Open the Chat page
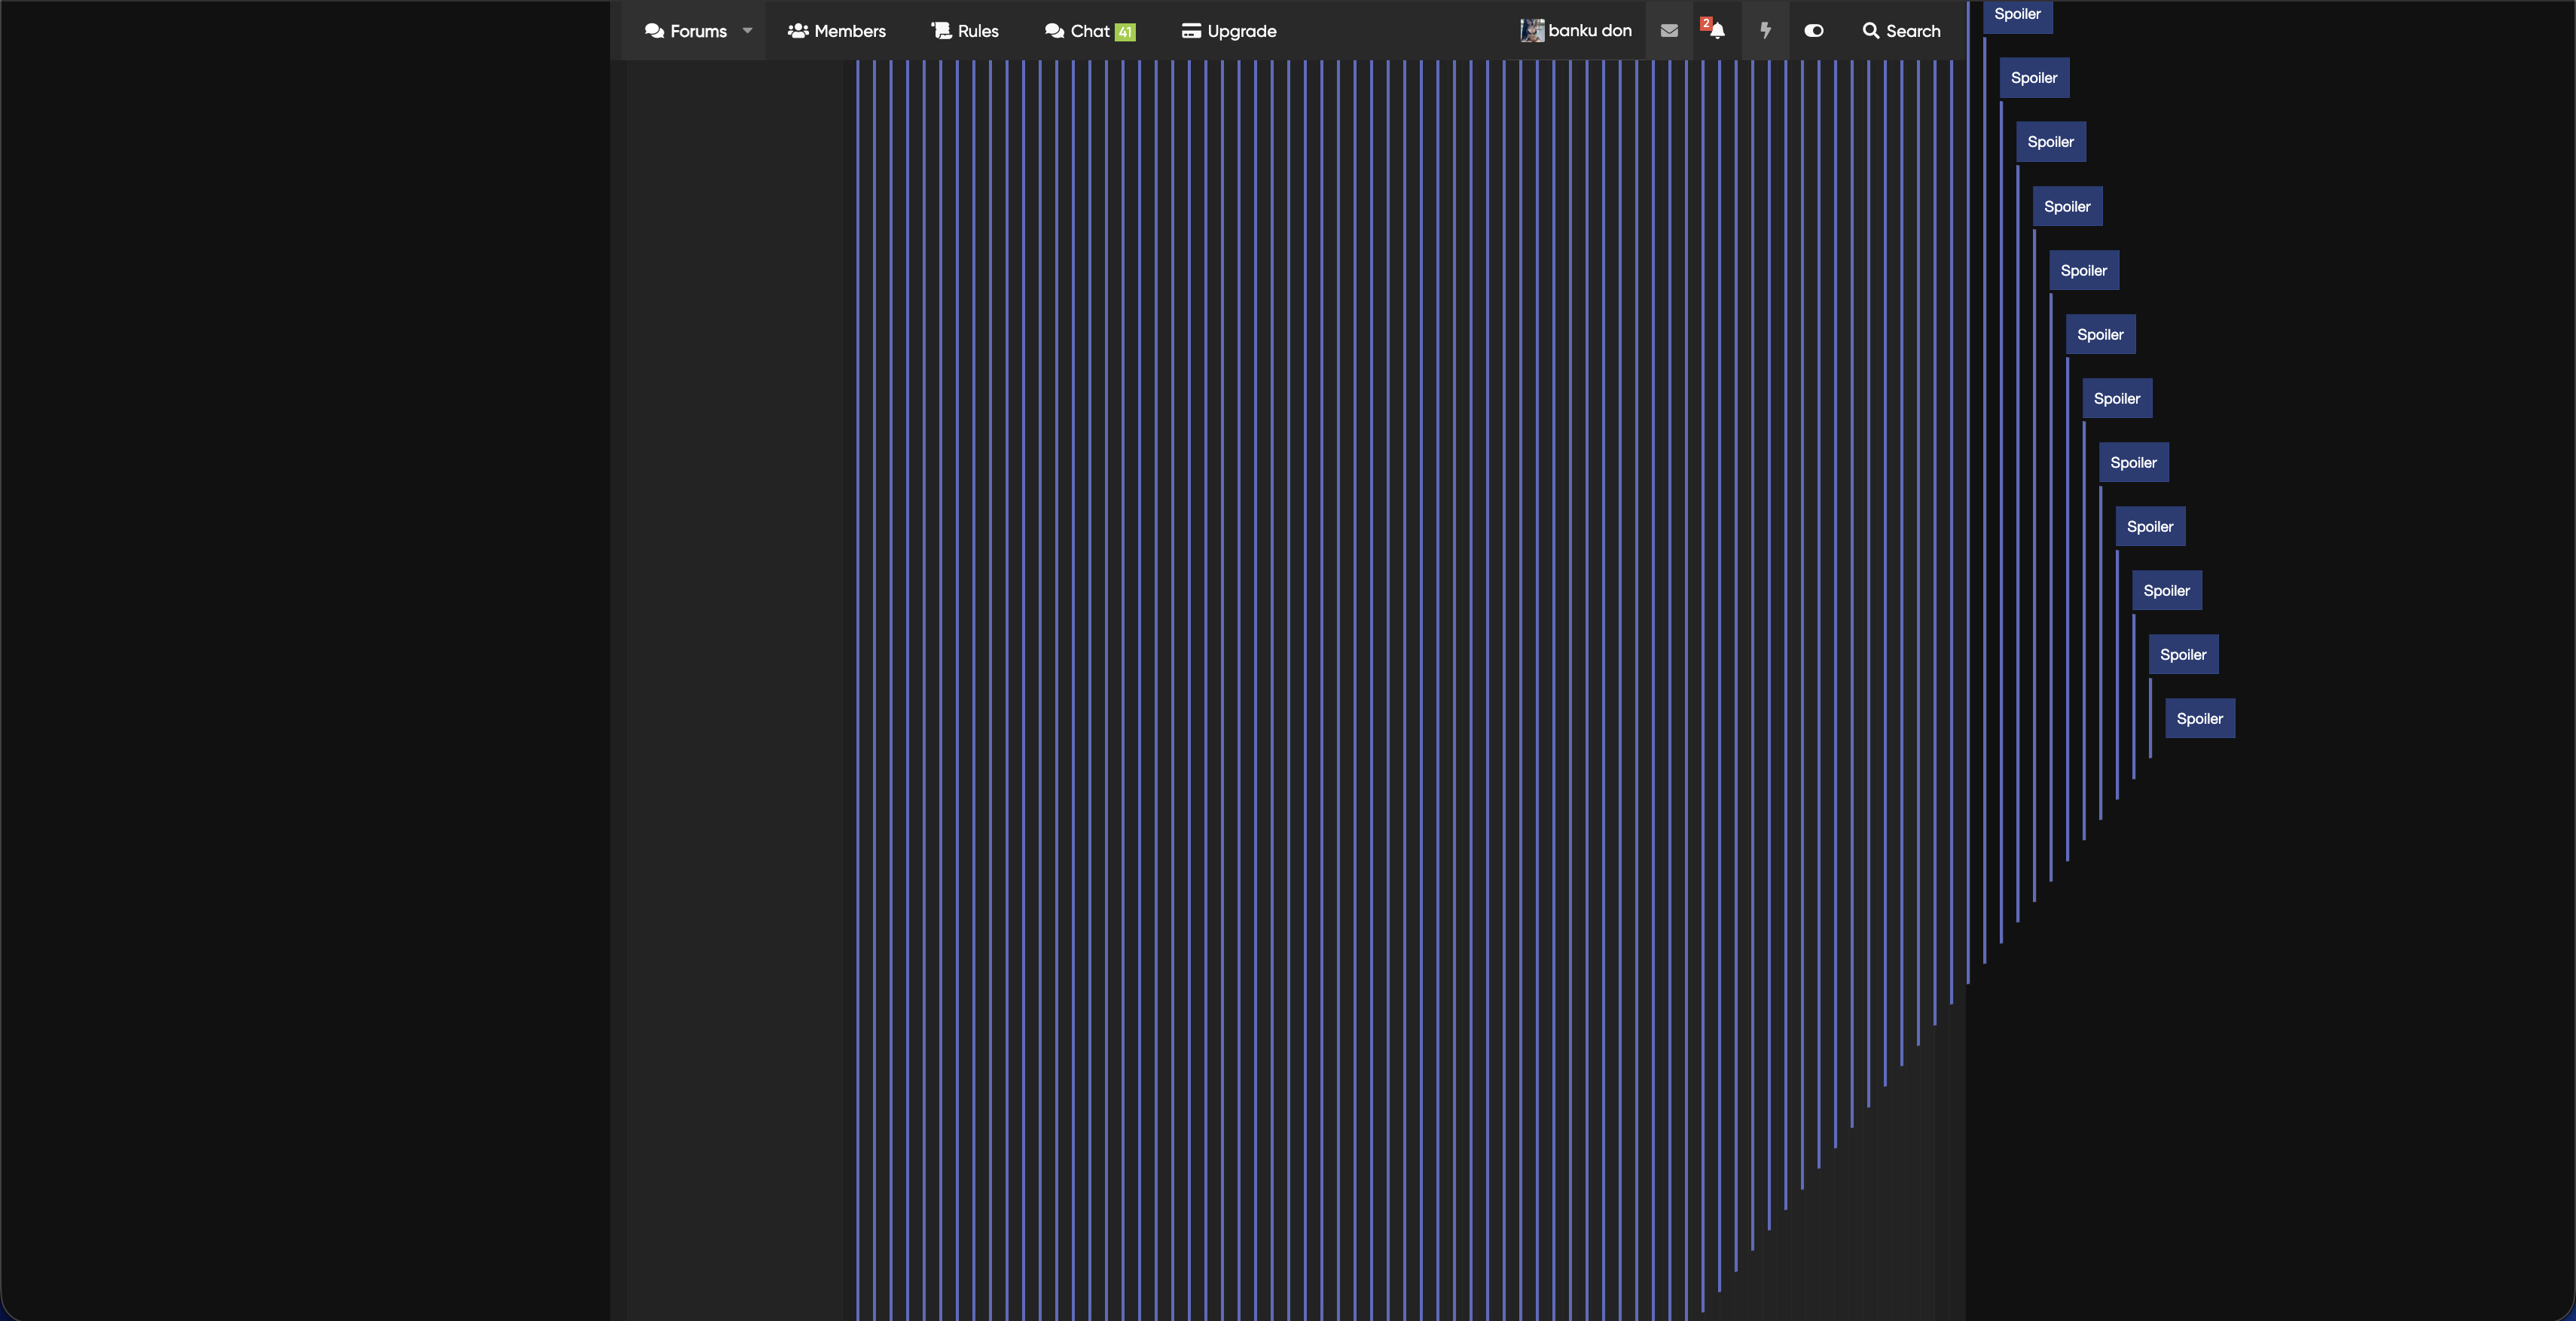This screenshot has height=1321, width=2576. [x=1090, y=31]
